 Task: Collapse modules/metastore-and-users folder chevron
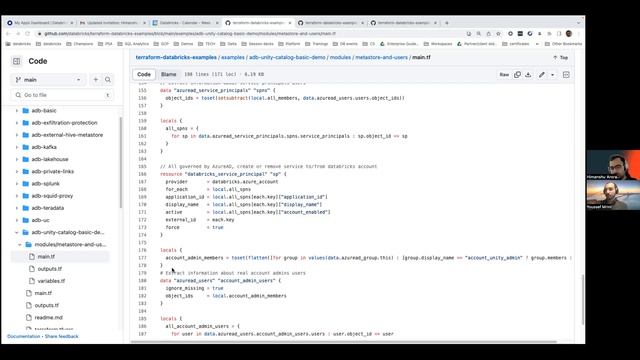(x=20, y=244)
